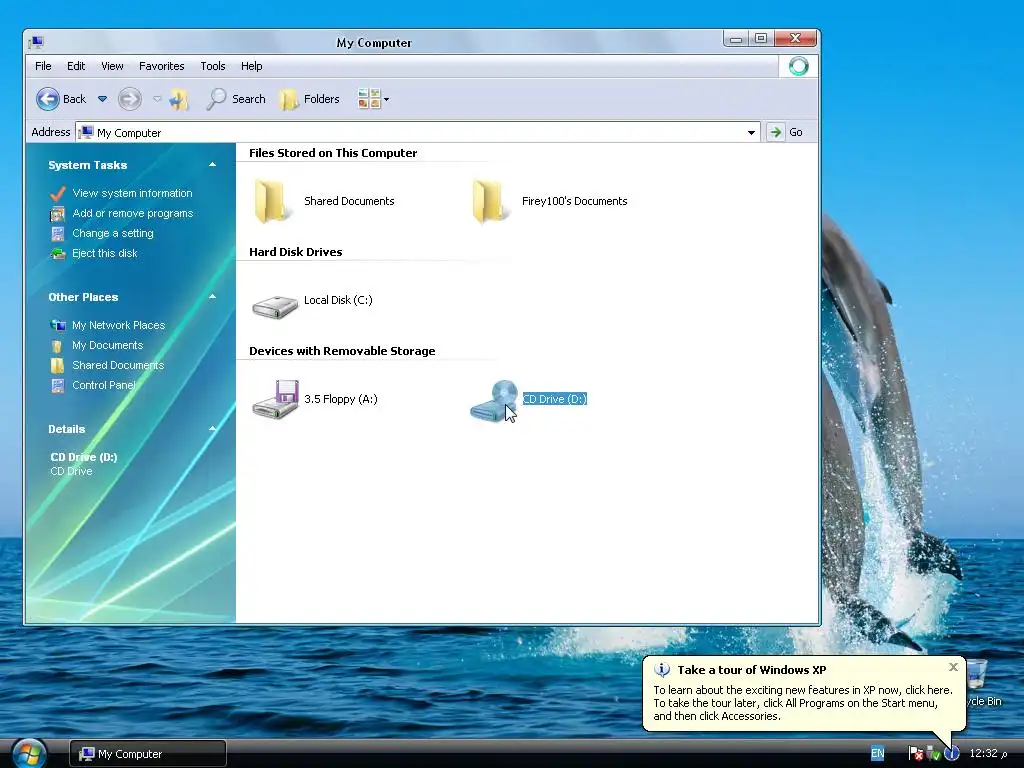Click the EN language indicator
This screenshot has width=1024, height=768.
pyautogui.click(x=878, y=754)
